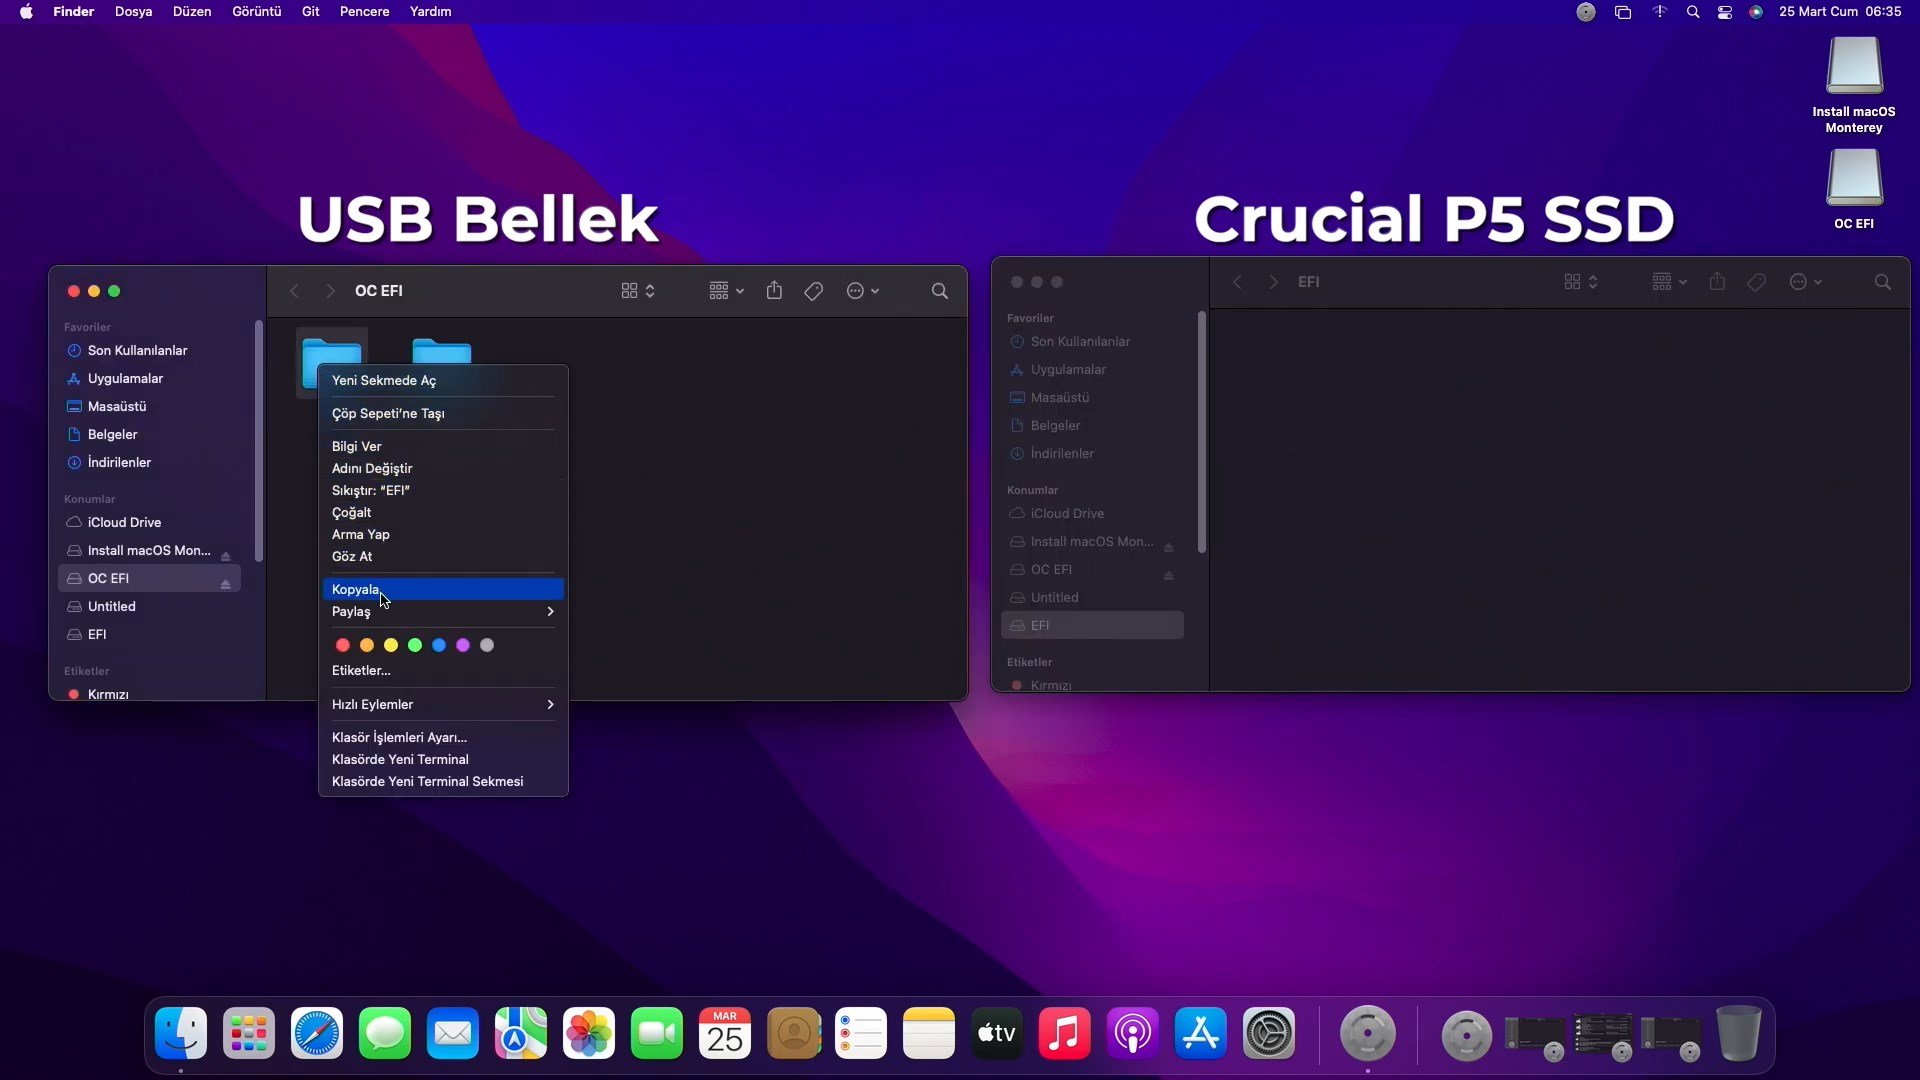Select Kopyala in the context menu
The height and width of the screenshot is (1080, 1920).
tap(356, 589)
